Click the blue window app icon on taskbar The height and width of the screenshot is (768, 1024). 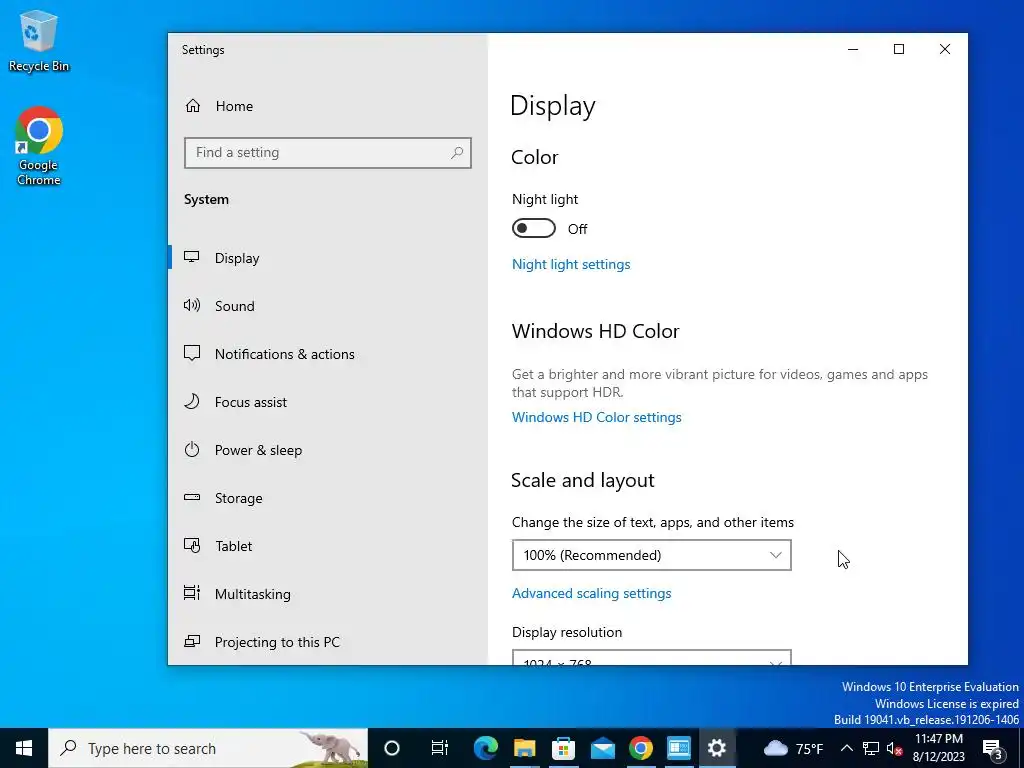[x=679, y=748]
